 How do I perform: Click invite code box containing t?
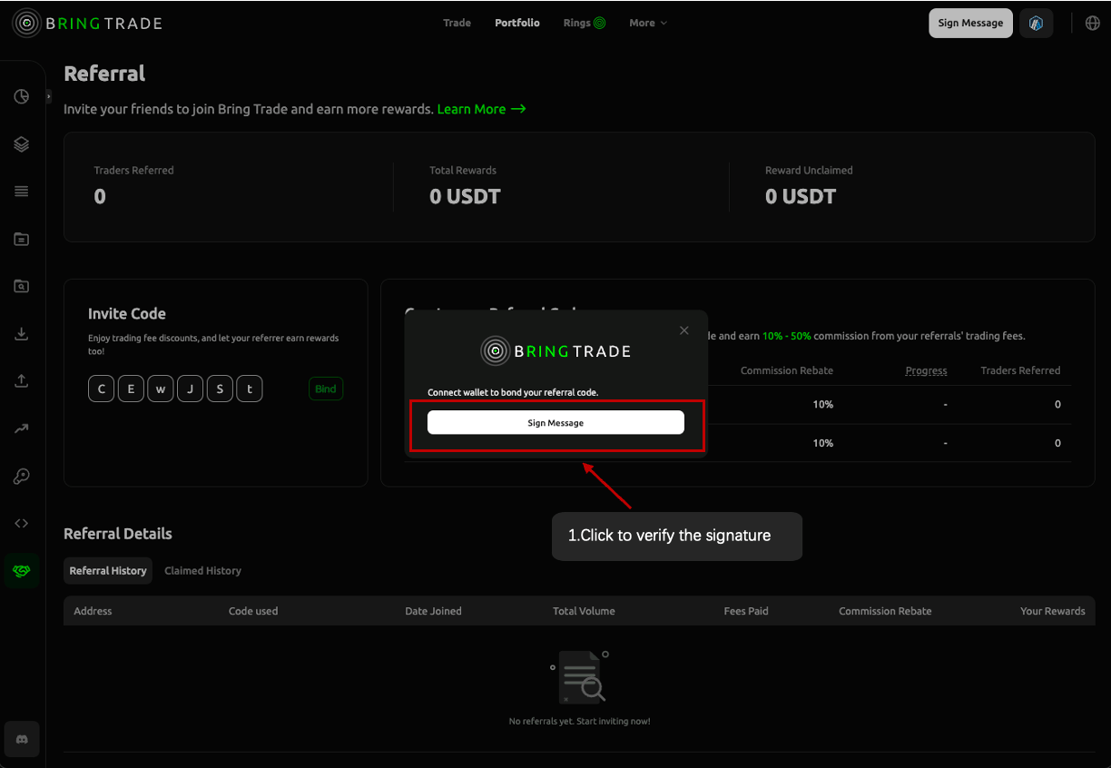249,389
